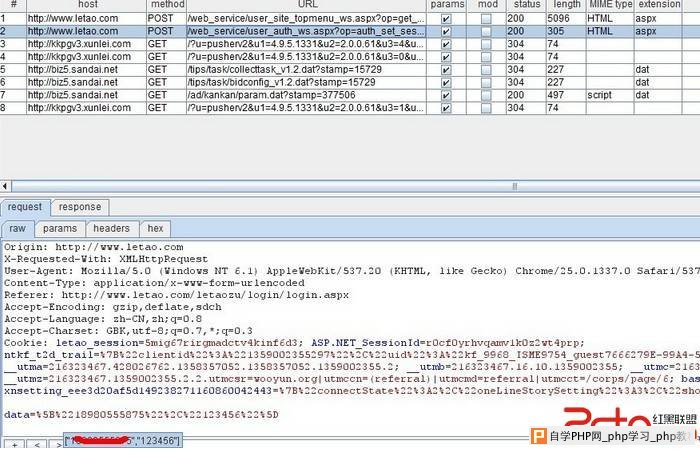Sort history by host column header

coord(87,4)
